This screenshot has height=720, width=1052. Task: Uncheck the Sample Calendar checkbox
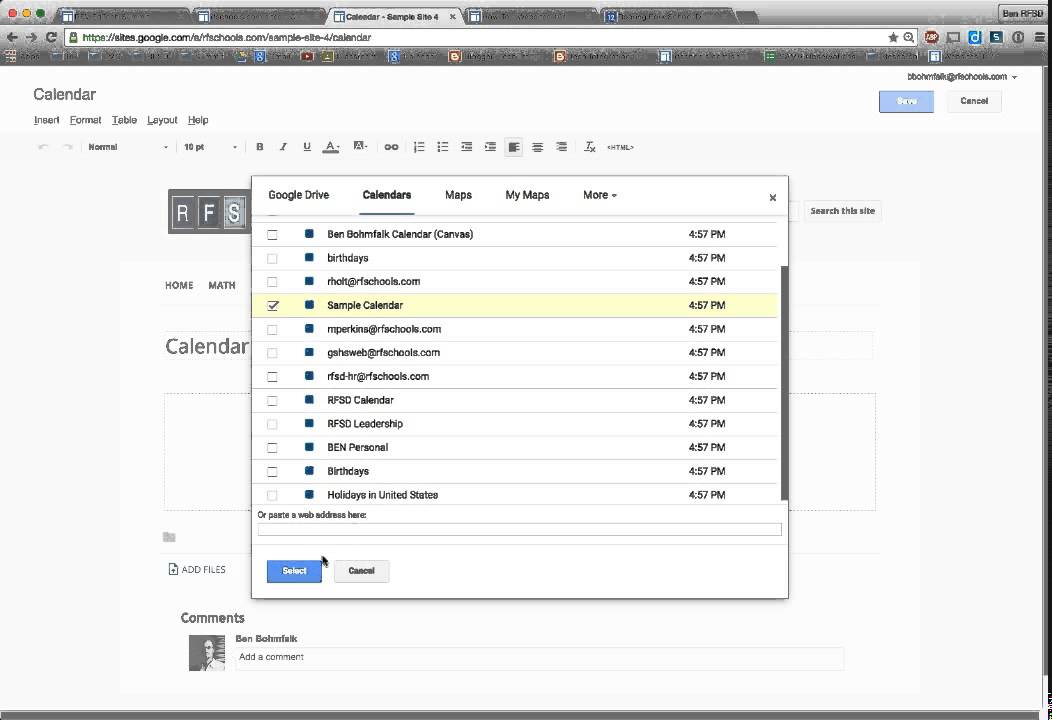tap(272, 305)
